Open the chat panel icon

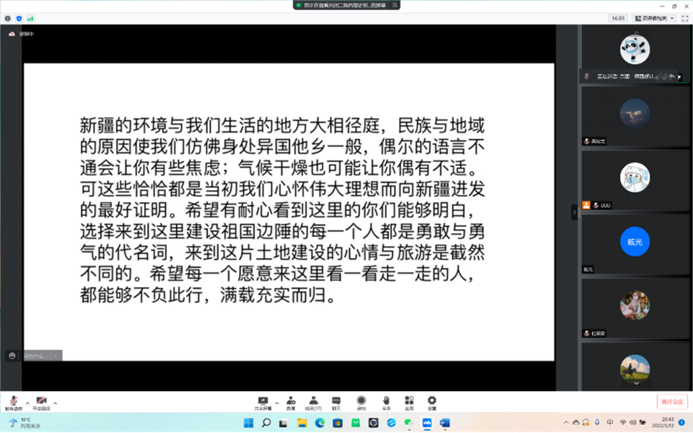tap(336, 401)
